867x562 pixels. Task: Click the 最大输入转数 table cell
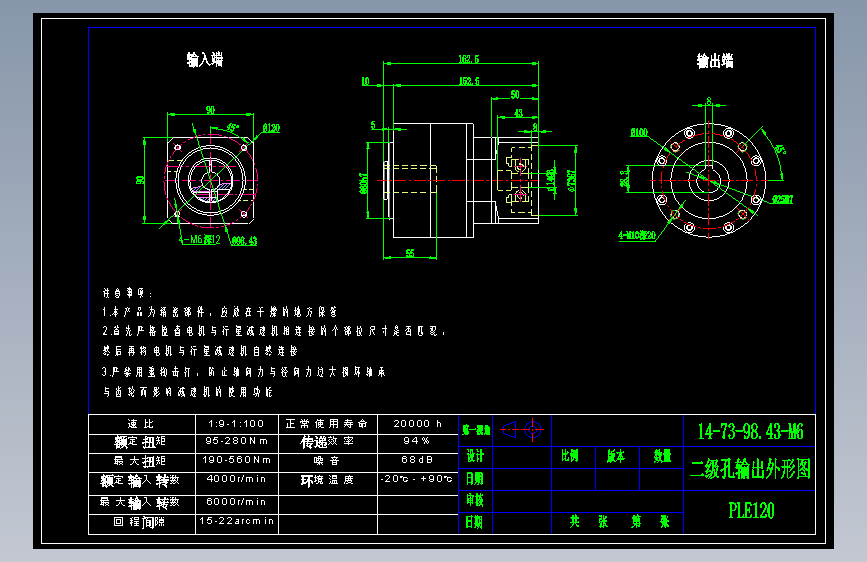click(142, 504)
